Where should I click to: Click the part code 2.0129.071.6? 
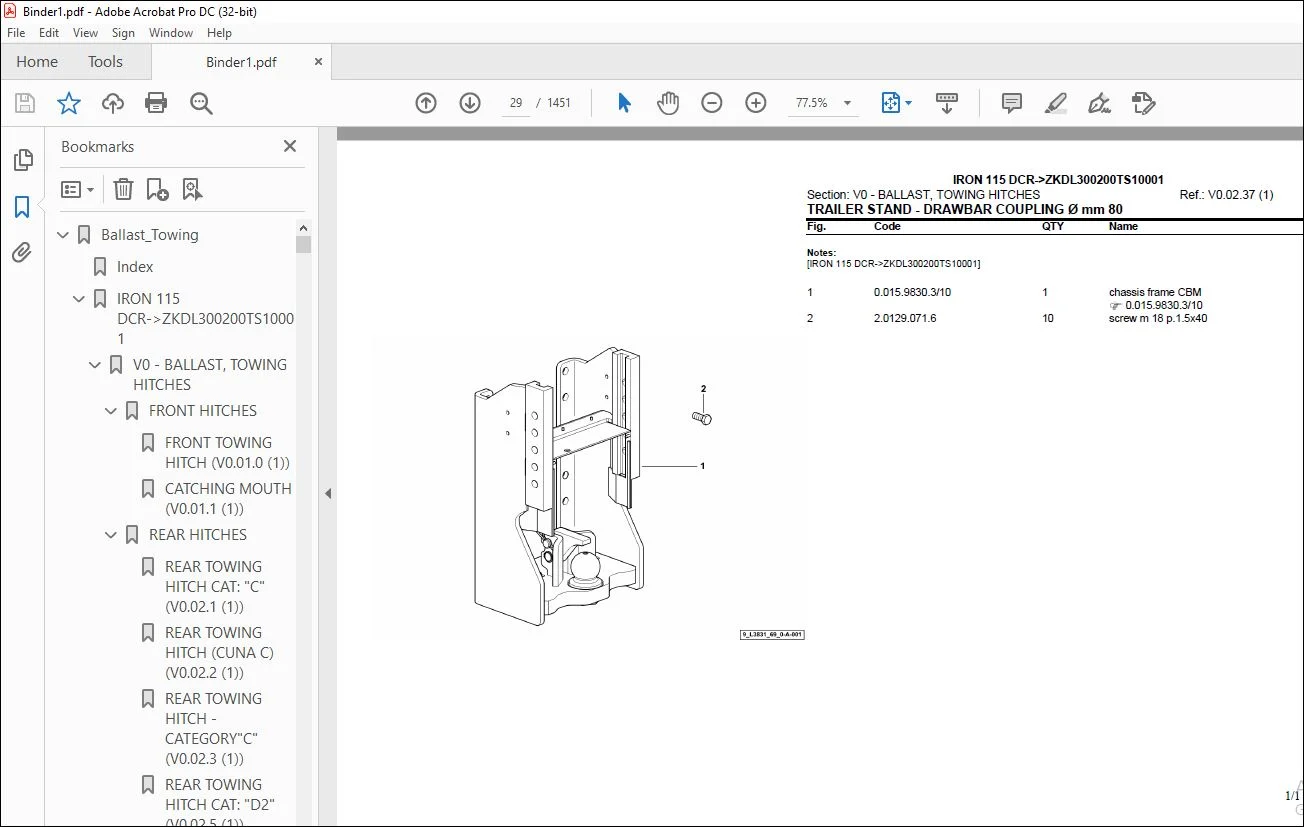[905, 319]
